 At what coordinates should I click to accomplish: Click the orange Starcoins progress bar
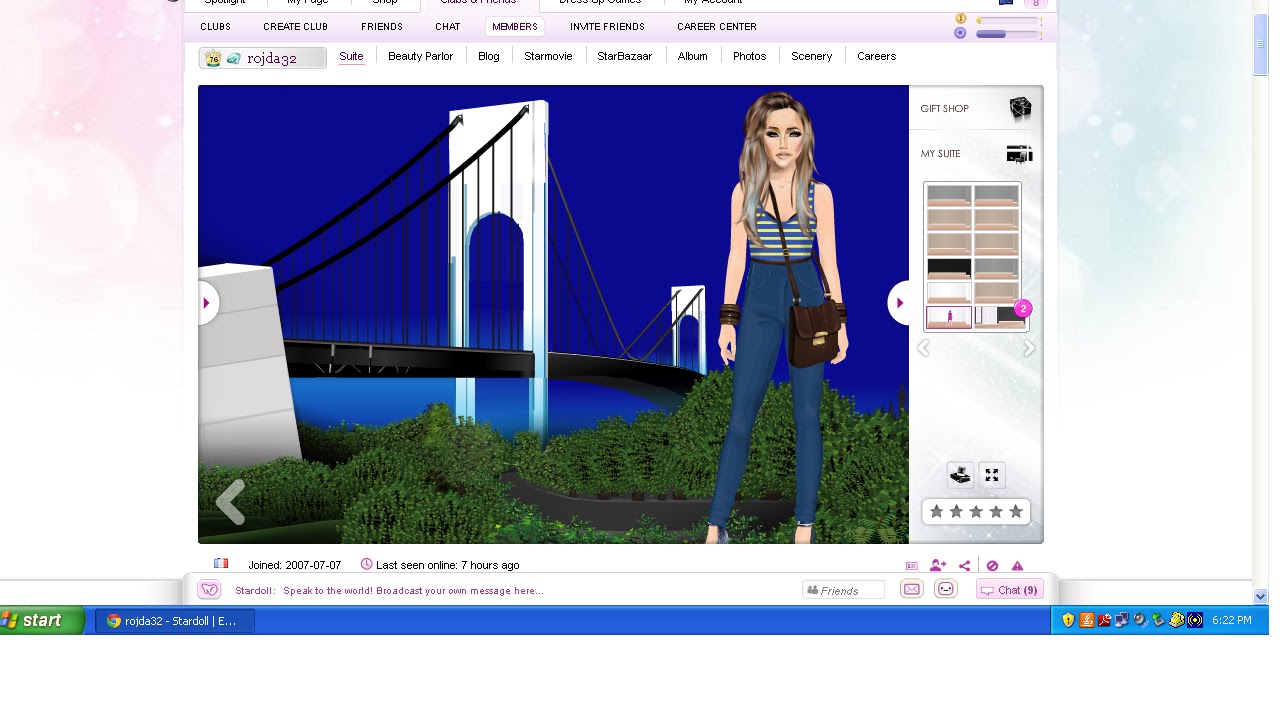pyautogui.click(x=1009, y=20)
